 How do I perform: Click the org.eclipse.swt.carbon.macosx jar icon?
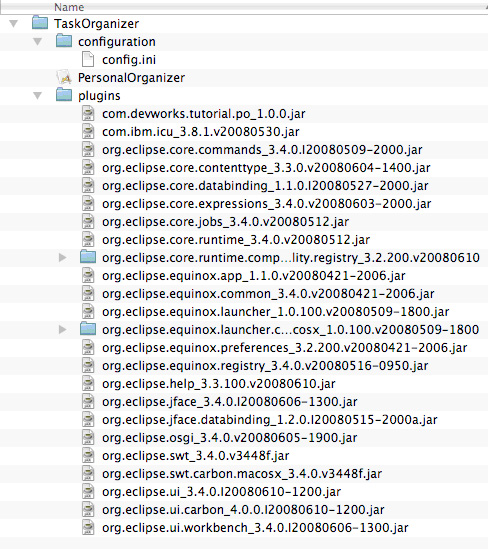(88, 473)
